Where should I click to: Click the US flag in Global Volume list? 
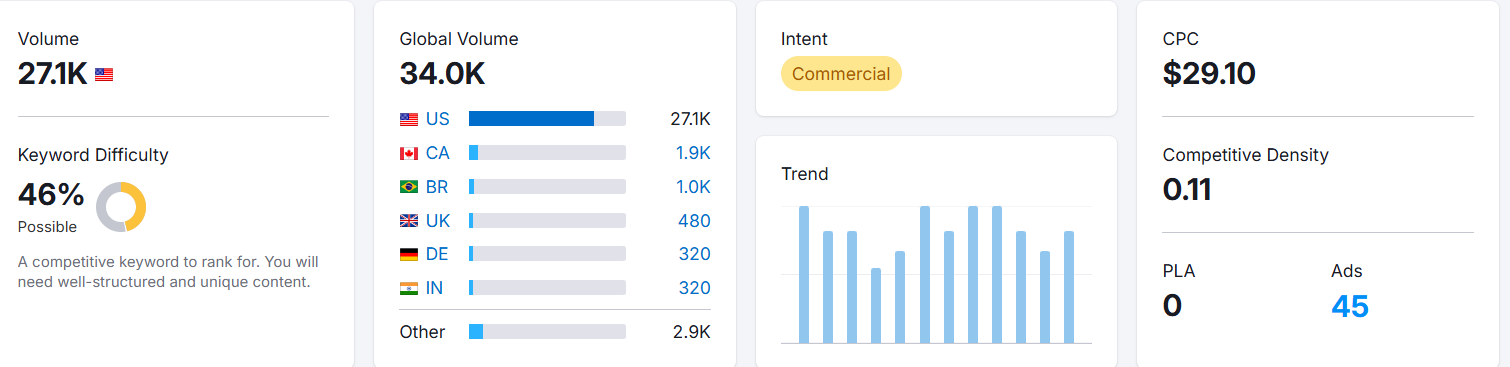click(x=408, y=119)
